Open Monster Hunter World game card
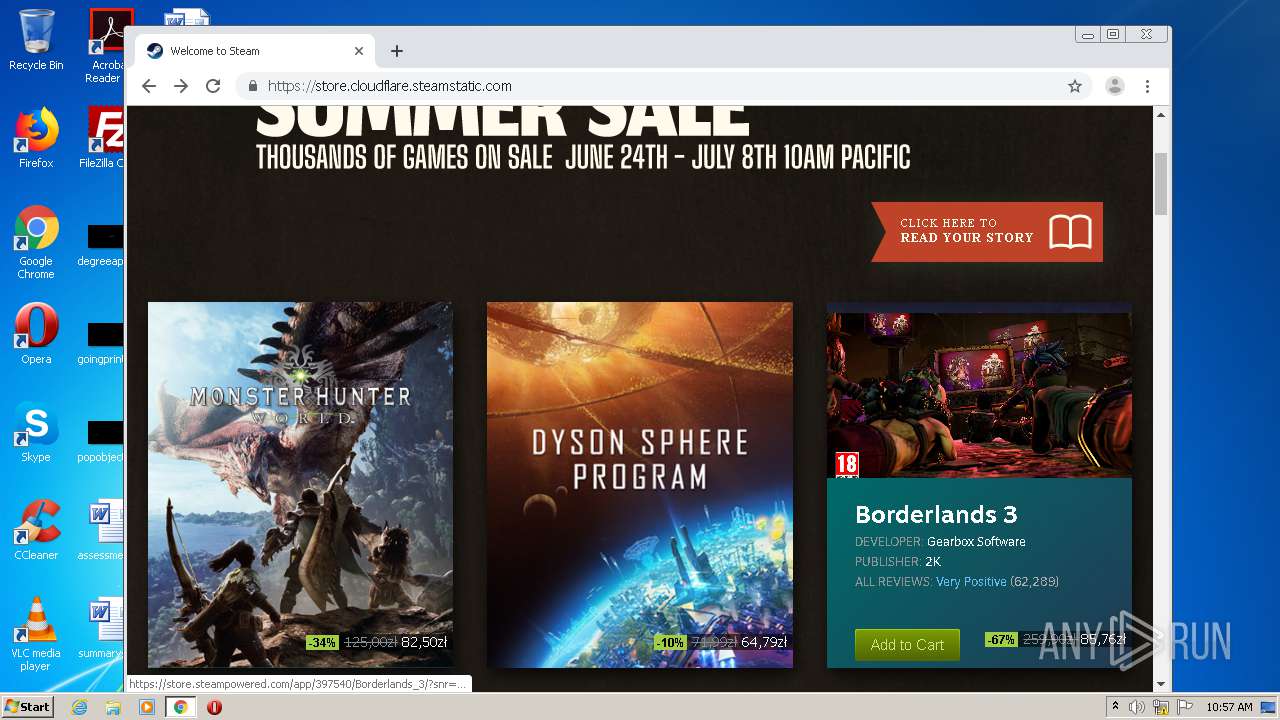The width and height of the screenshot is (1280, 720). (x=300, y=485)
